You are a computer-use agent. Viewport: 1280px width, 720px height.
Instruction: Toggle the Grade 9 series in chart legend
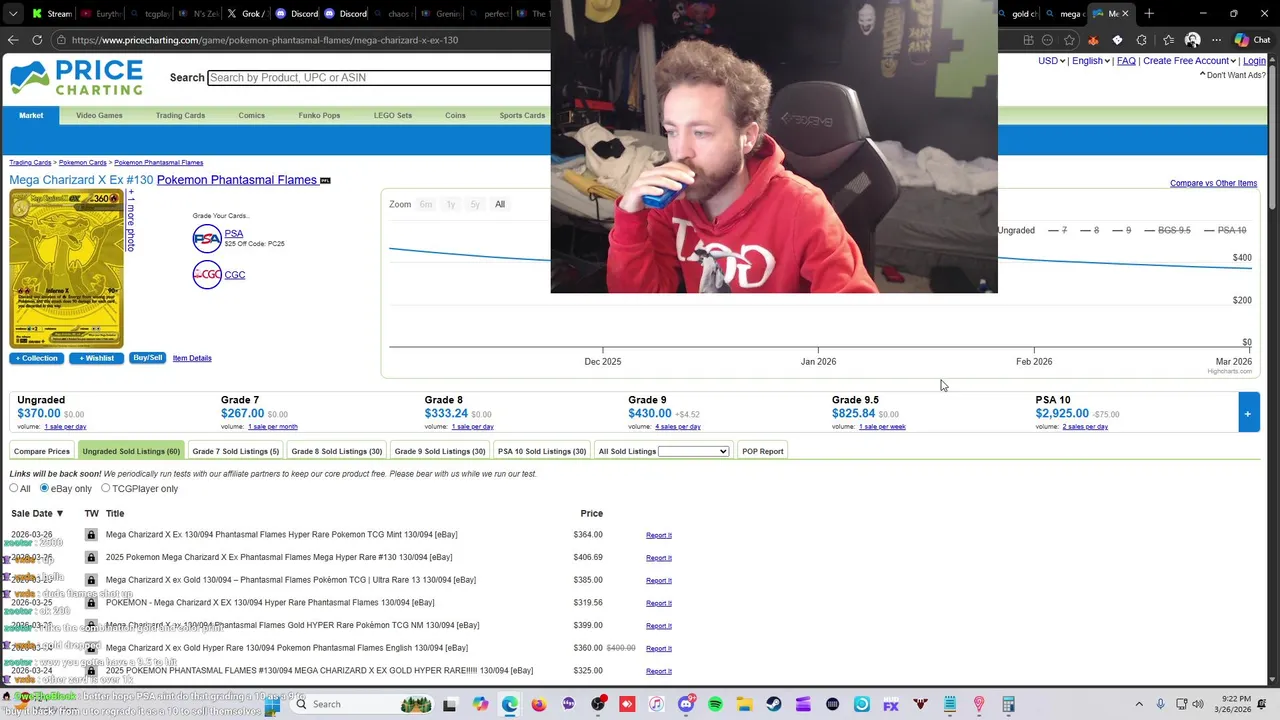(1120, 230)
